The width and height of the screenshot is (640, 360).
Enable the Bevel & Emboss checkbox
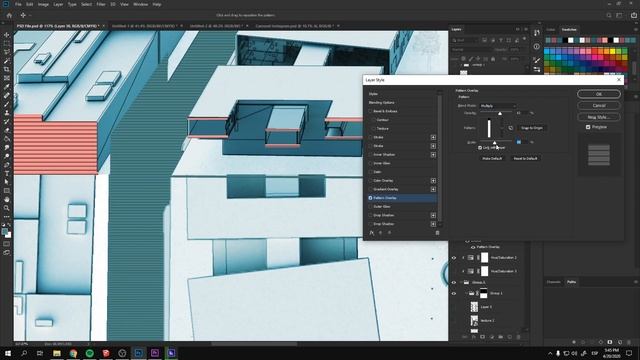pyautogui.click(x=371, y=111)
